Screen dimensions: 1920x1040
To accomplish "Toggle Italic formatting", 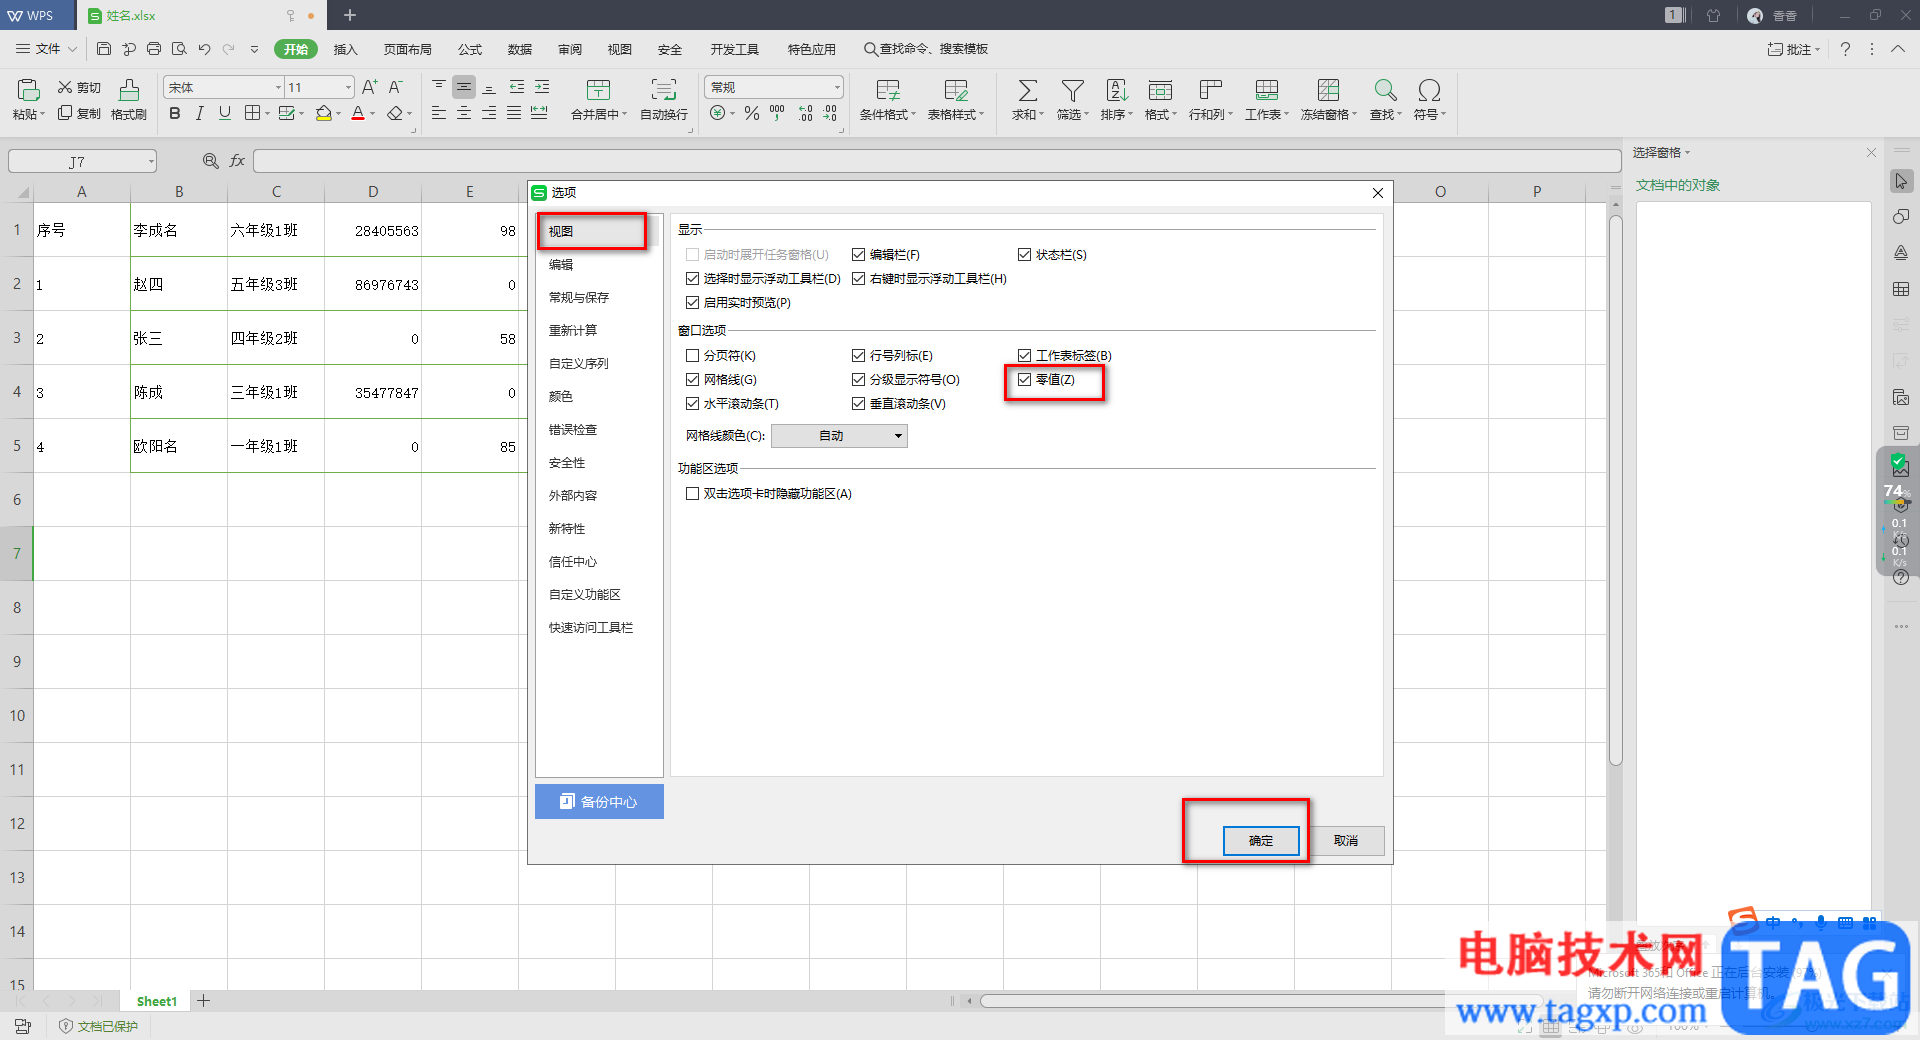I will pyautogui.click(x=200, y=113).
